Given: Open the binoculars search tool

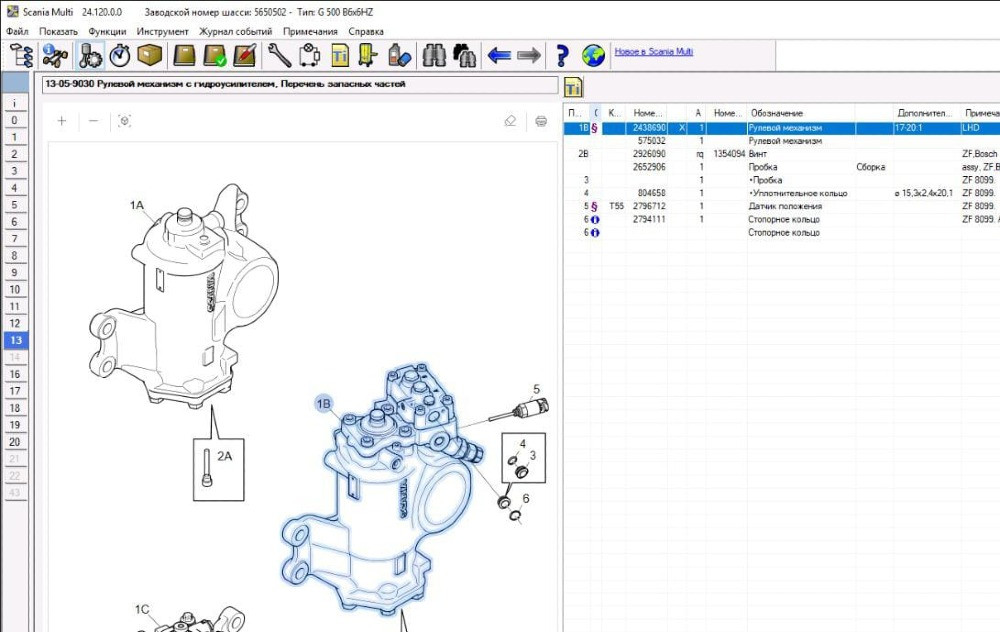Looking at the screenshot, I should (433, 54).
